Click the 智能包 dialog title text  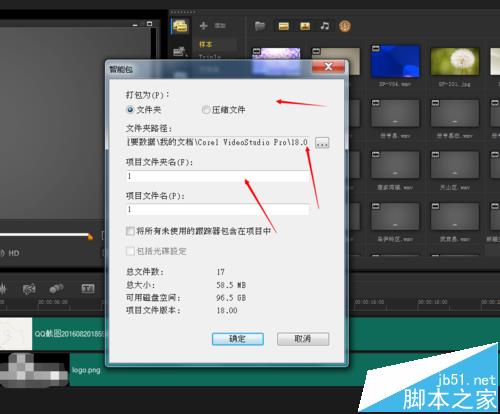pos(121,69)
